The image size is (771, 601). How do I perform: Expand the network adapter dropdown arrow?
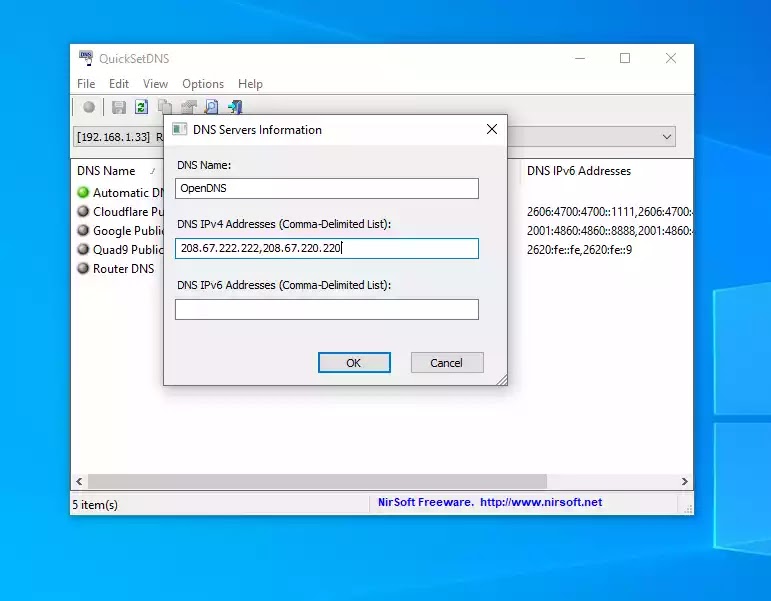667,137
